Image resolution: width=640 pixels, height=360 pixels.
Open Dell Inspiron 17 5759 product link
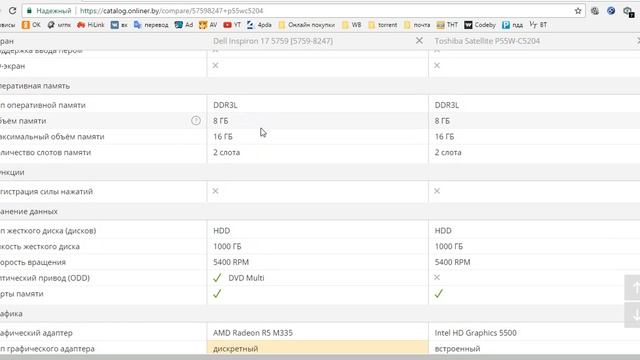[x=273, y=41]
